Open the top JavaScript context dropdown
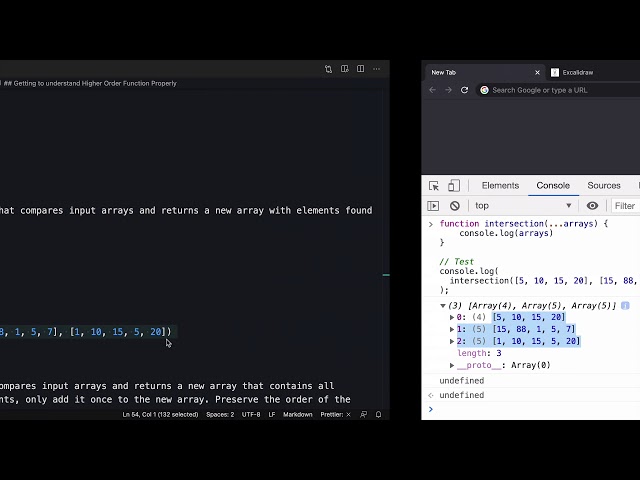 [x=523, y=206]
